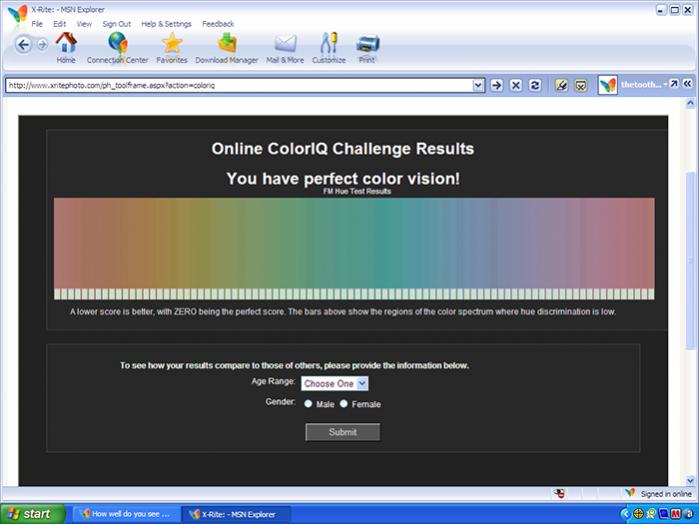Switch to X-Rite MSN Explorer taskbar button
Image resolution: width=699 pixels, height=524 pixels.
pyautogui.click(x=236, y=514)
